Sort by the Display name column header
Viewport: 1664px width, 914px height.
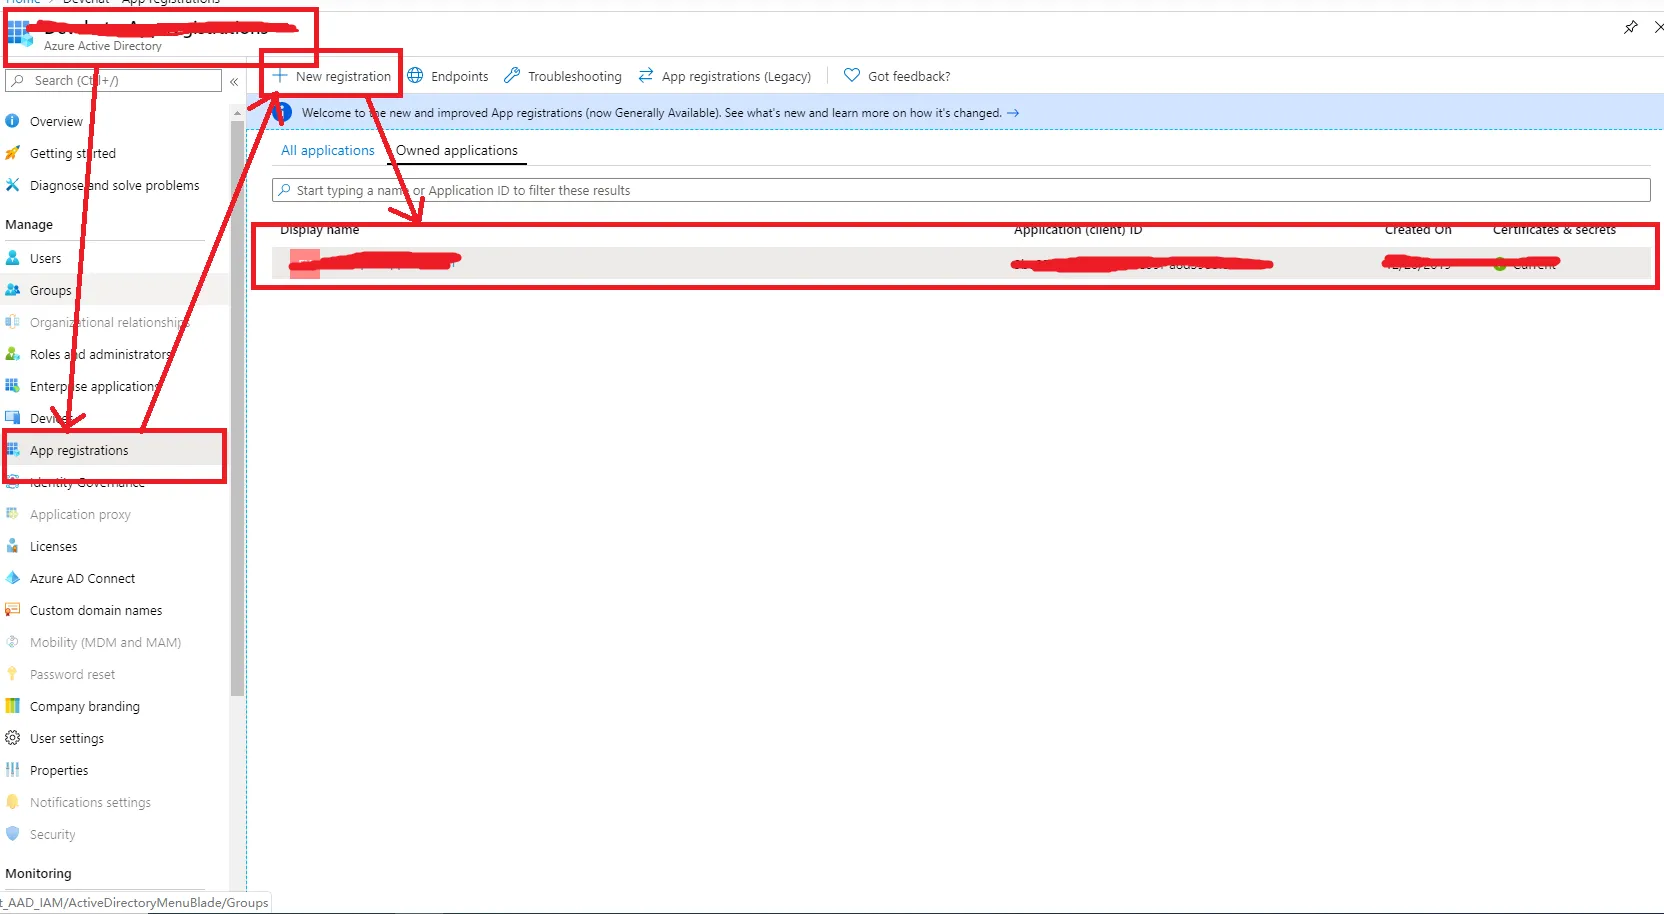(x=320, y=230)
